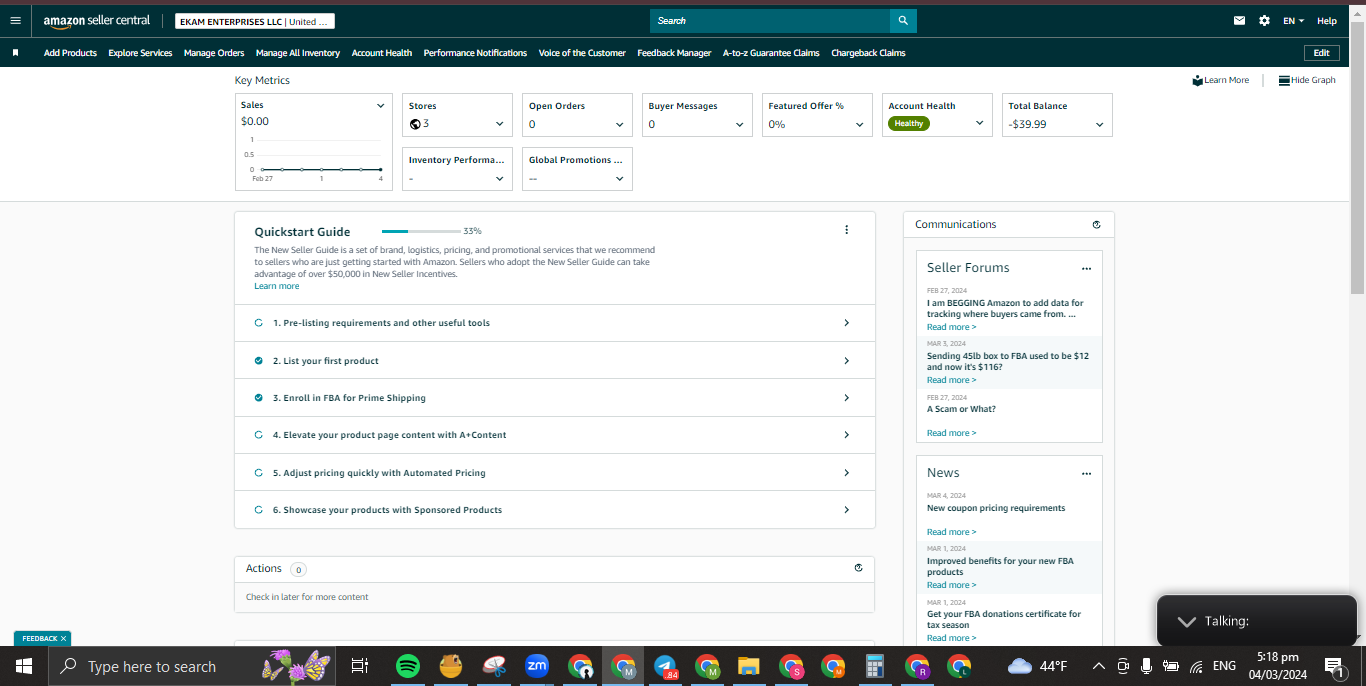Open Telegram from the taskbar

(666, 666)
